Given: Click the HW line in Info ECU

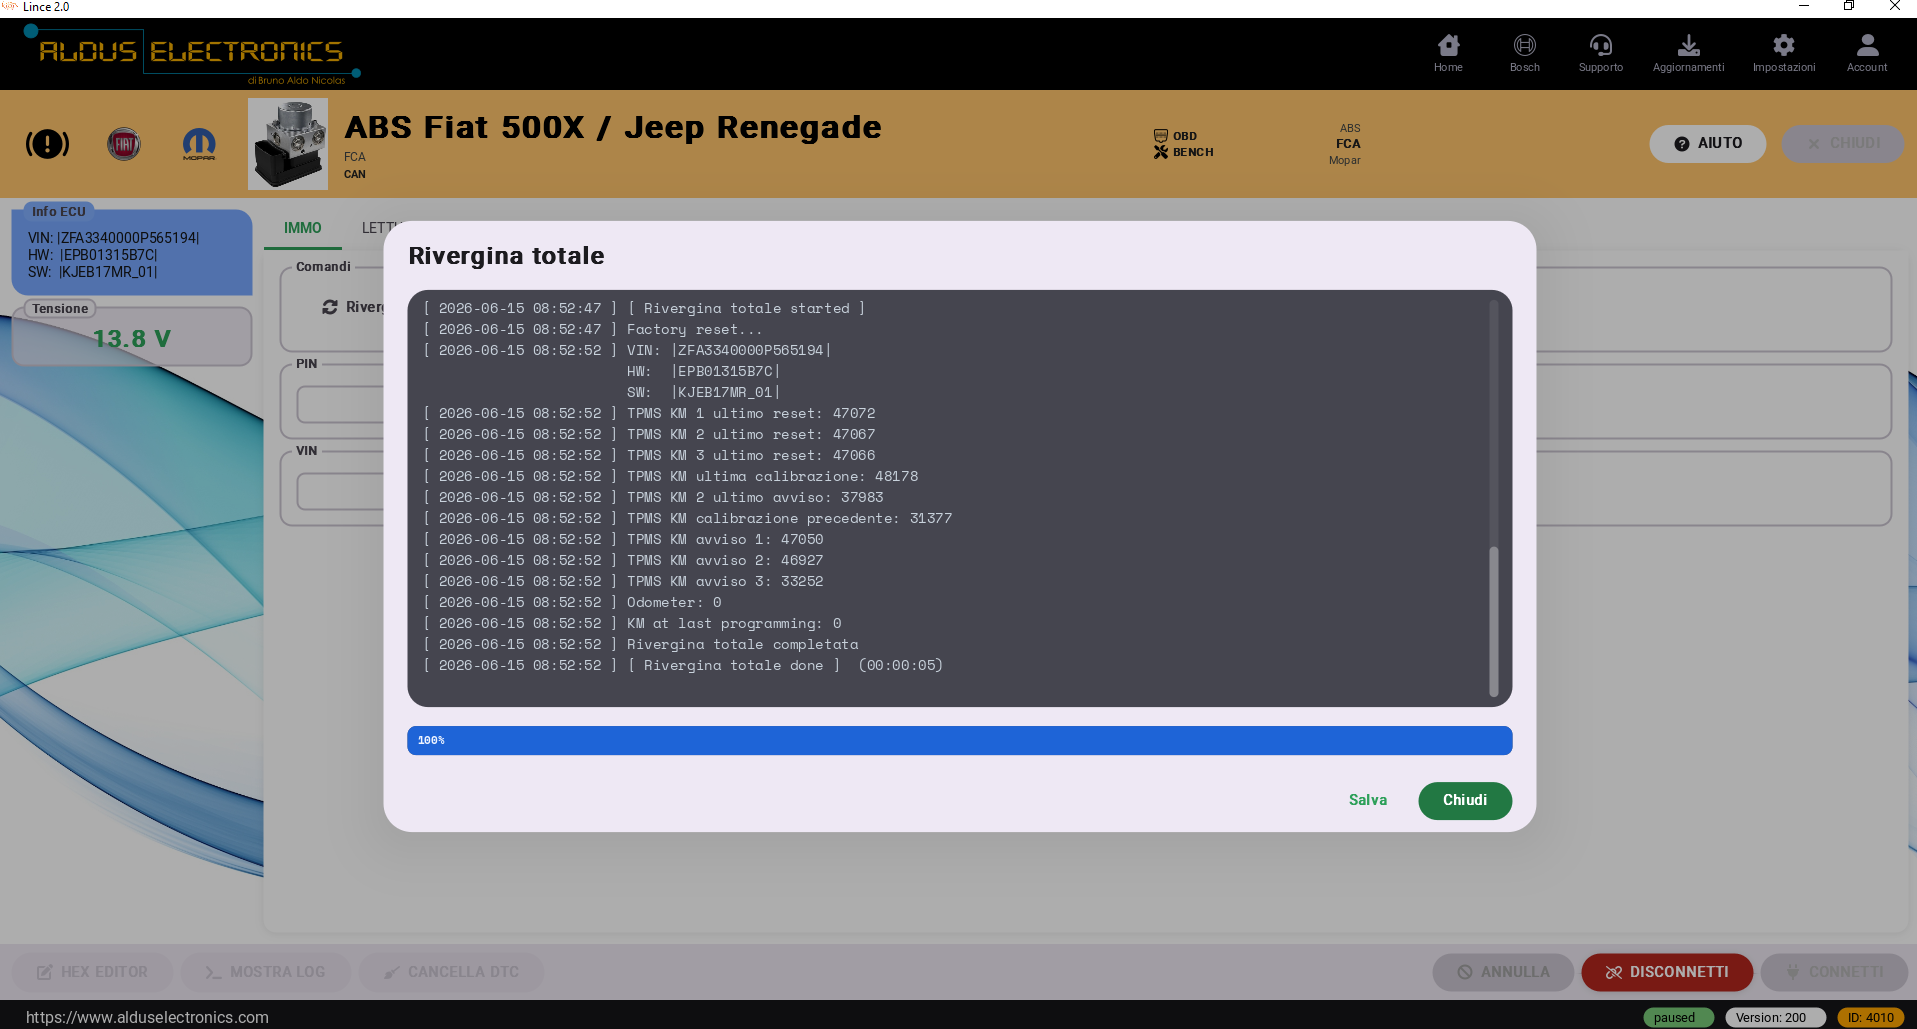Looking at the screenshot, I should click(93, 255).
